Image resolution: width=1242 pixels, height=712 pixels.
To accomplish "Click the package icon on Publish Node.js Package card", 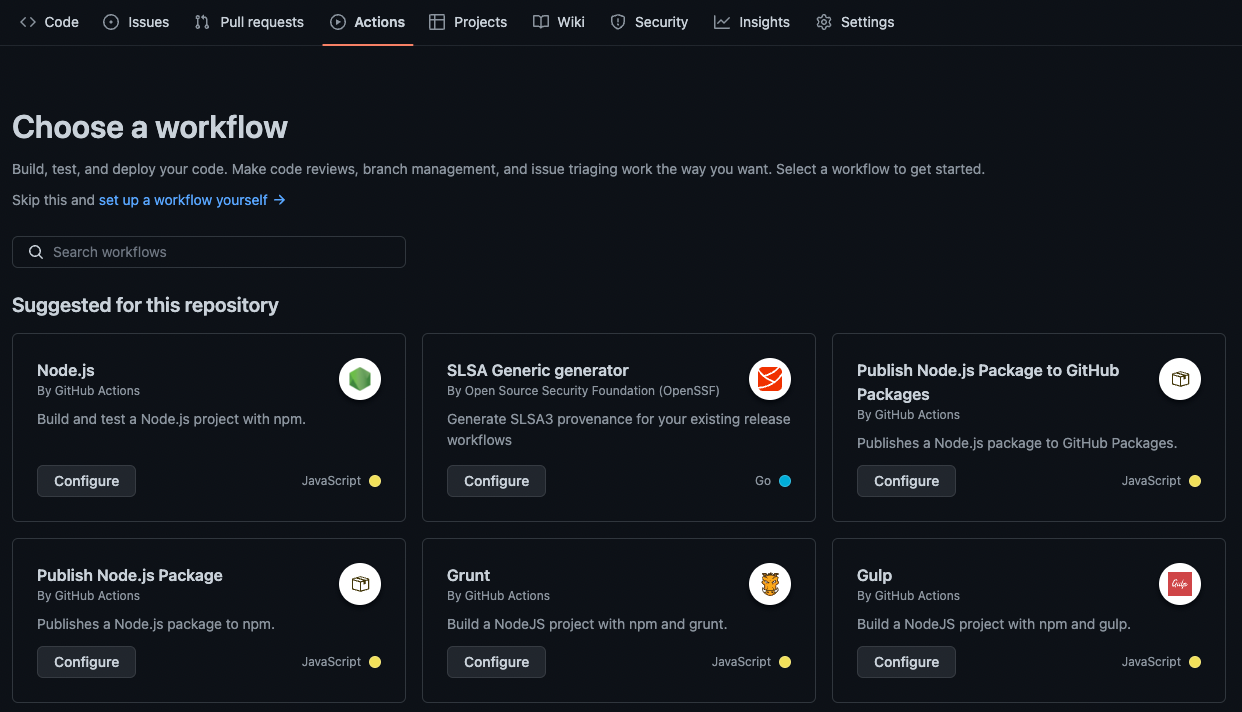I will tap(360, 584).
